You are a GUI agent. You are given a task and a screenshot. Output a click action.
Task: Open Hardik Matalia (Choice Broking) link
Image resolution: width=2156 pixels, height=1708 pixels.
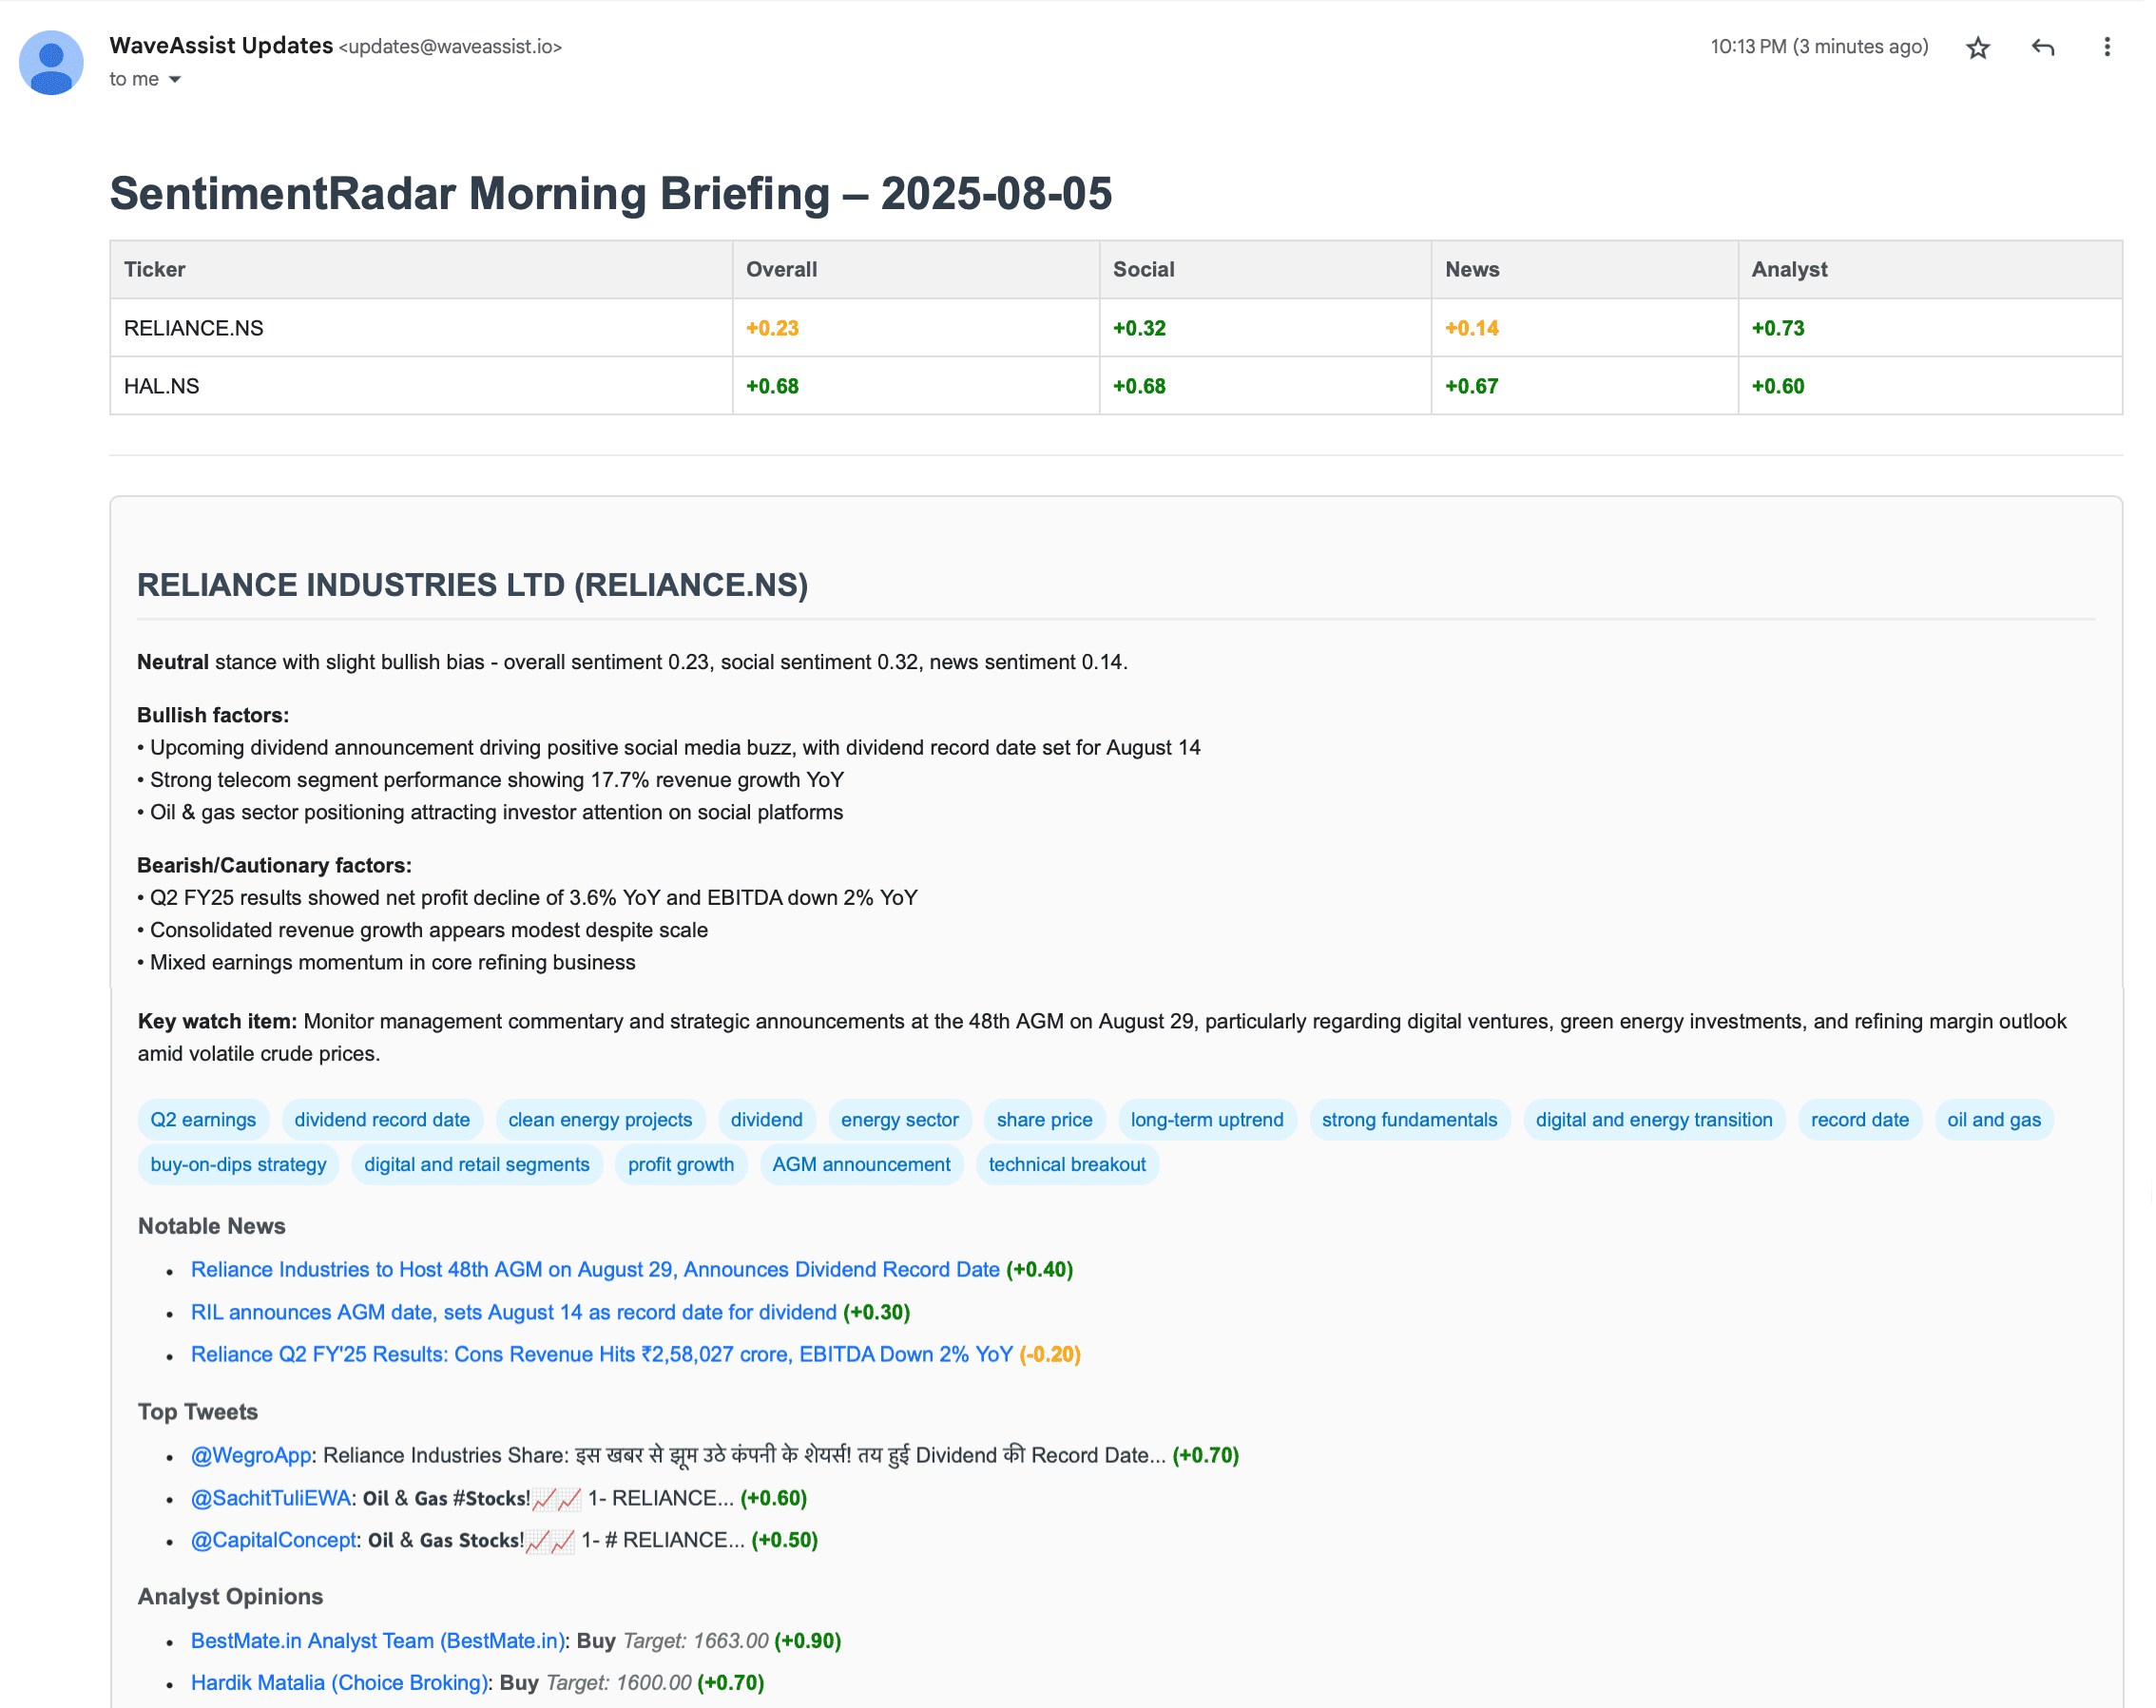pyautogui.click(x=340, y=1683)
